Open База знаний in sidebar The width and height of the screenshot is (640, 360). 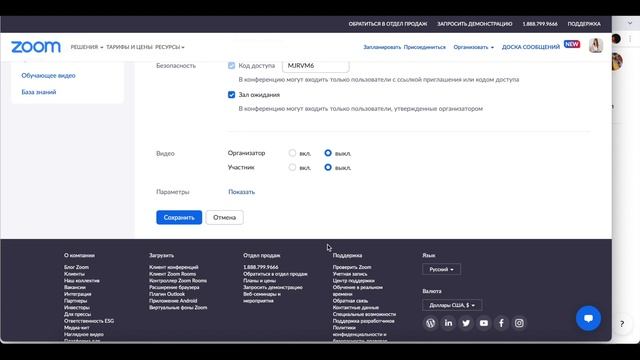pyautogui.click(x=39, y=92)
